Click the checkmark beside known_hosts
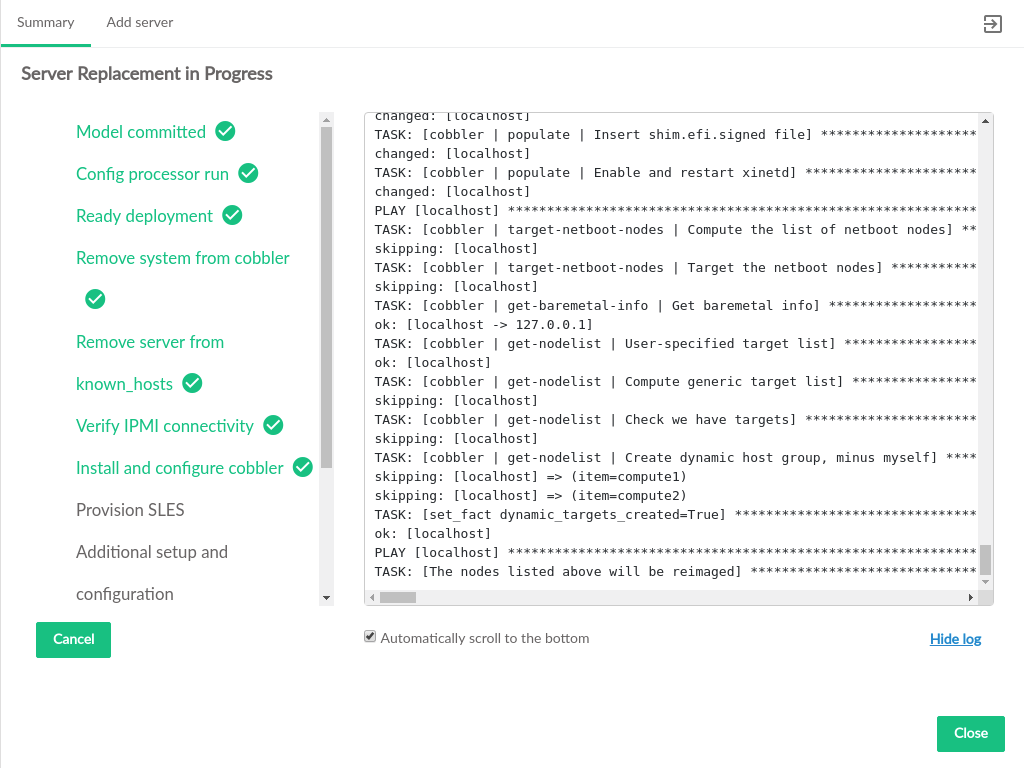 (193, 383)
